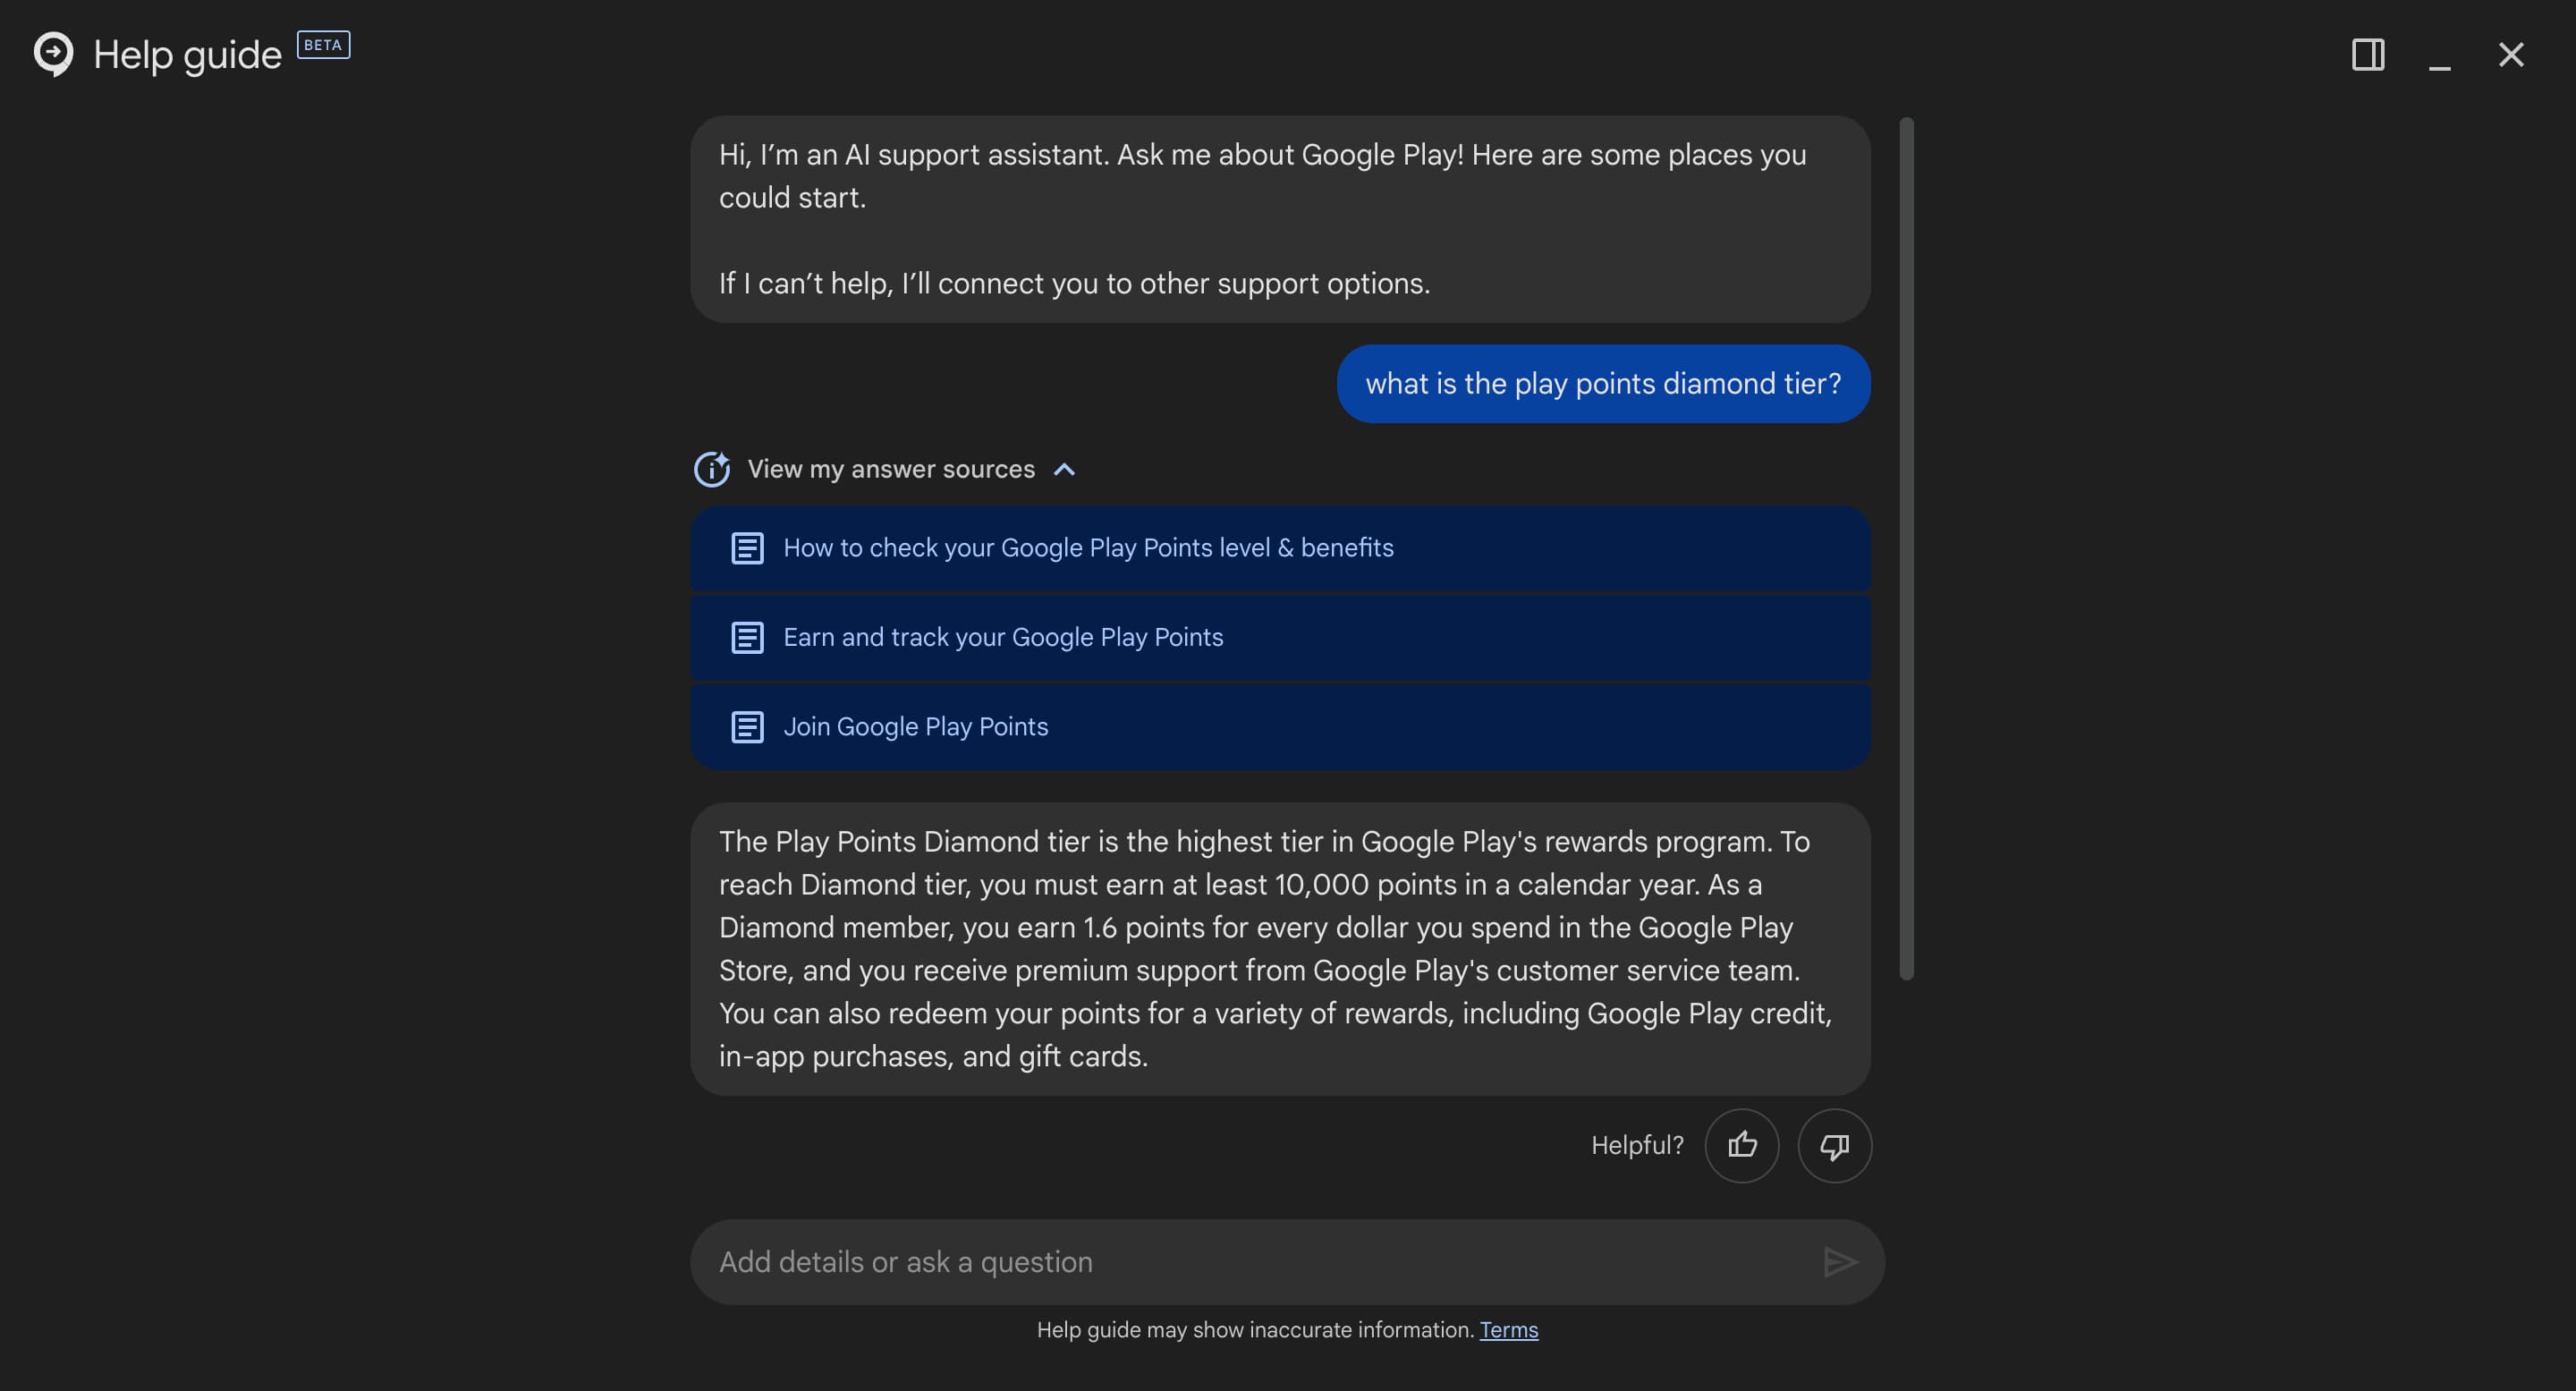Mark the answer unhelpful with thumbs down
Viewport: 2576px width, 1391px height.
point(1834,1145)
